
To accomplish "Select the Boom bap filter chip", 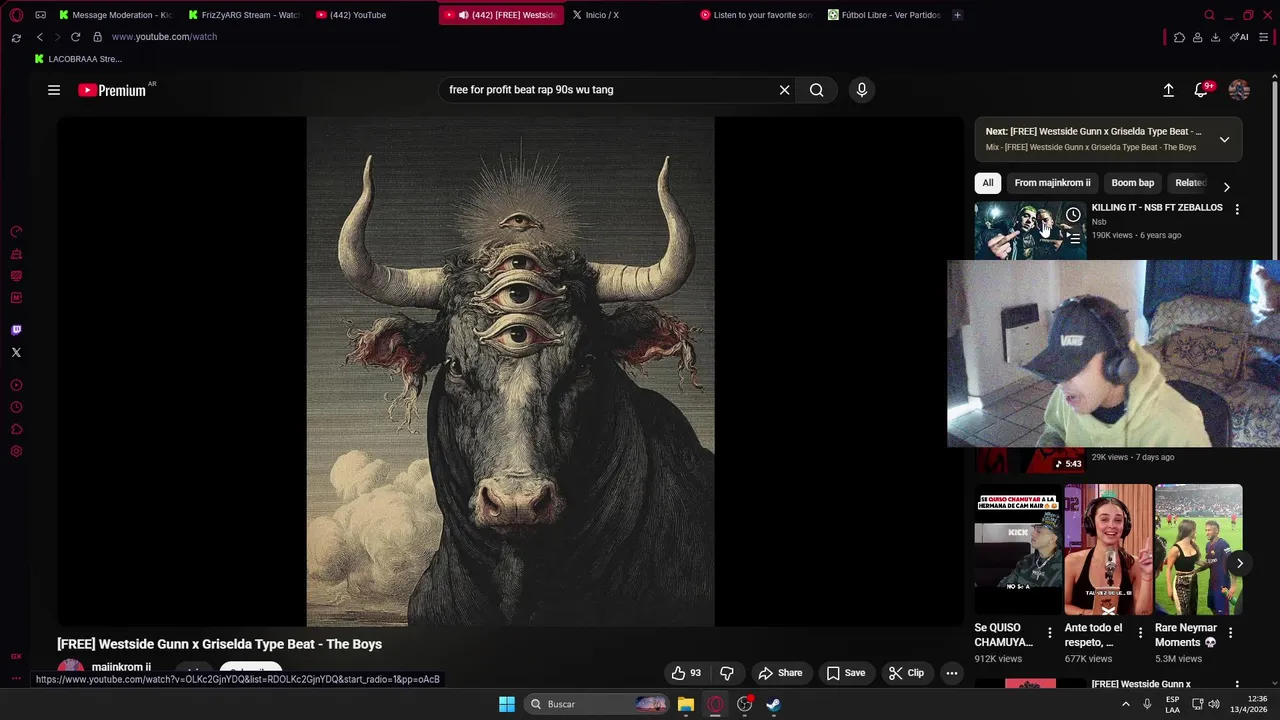I will (x=1133, y=183).
